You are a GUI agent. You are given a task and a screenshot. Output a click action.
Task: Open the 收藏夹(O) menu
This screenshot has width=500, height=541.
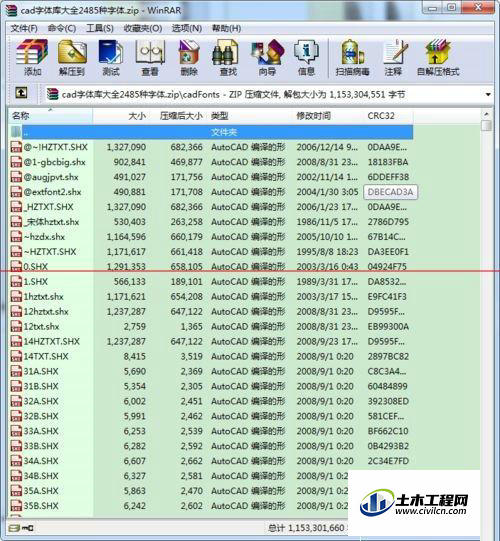point(143,28)
